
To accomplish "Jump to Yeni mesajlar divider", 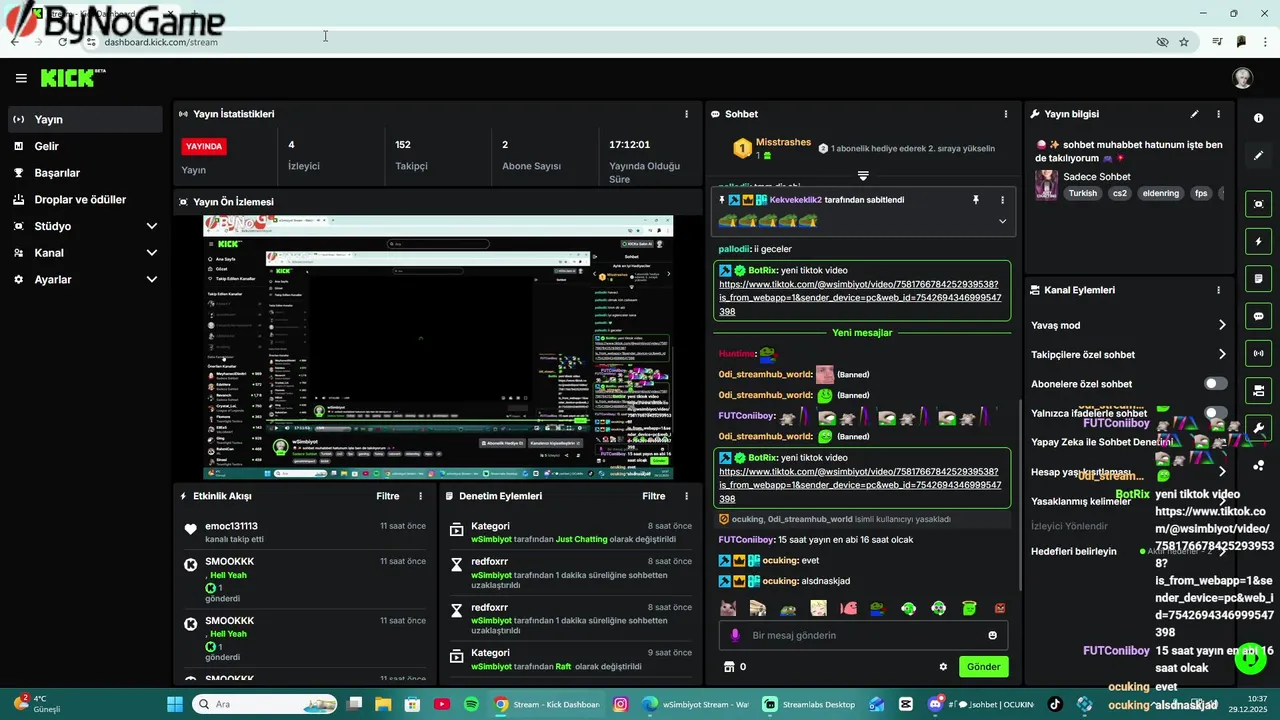I will 862,333.
